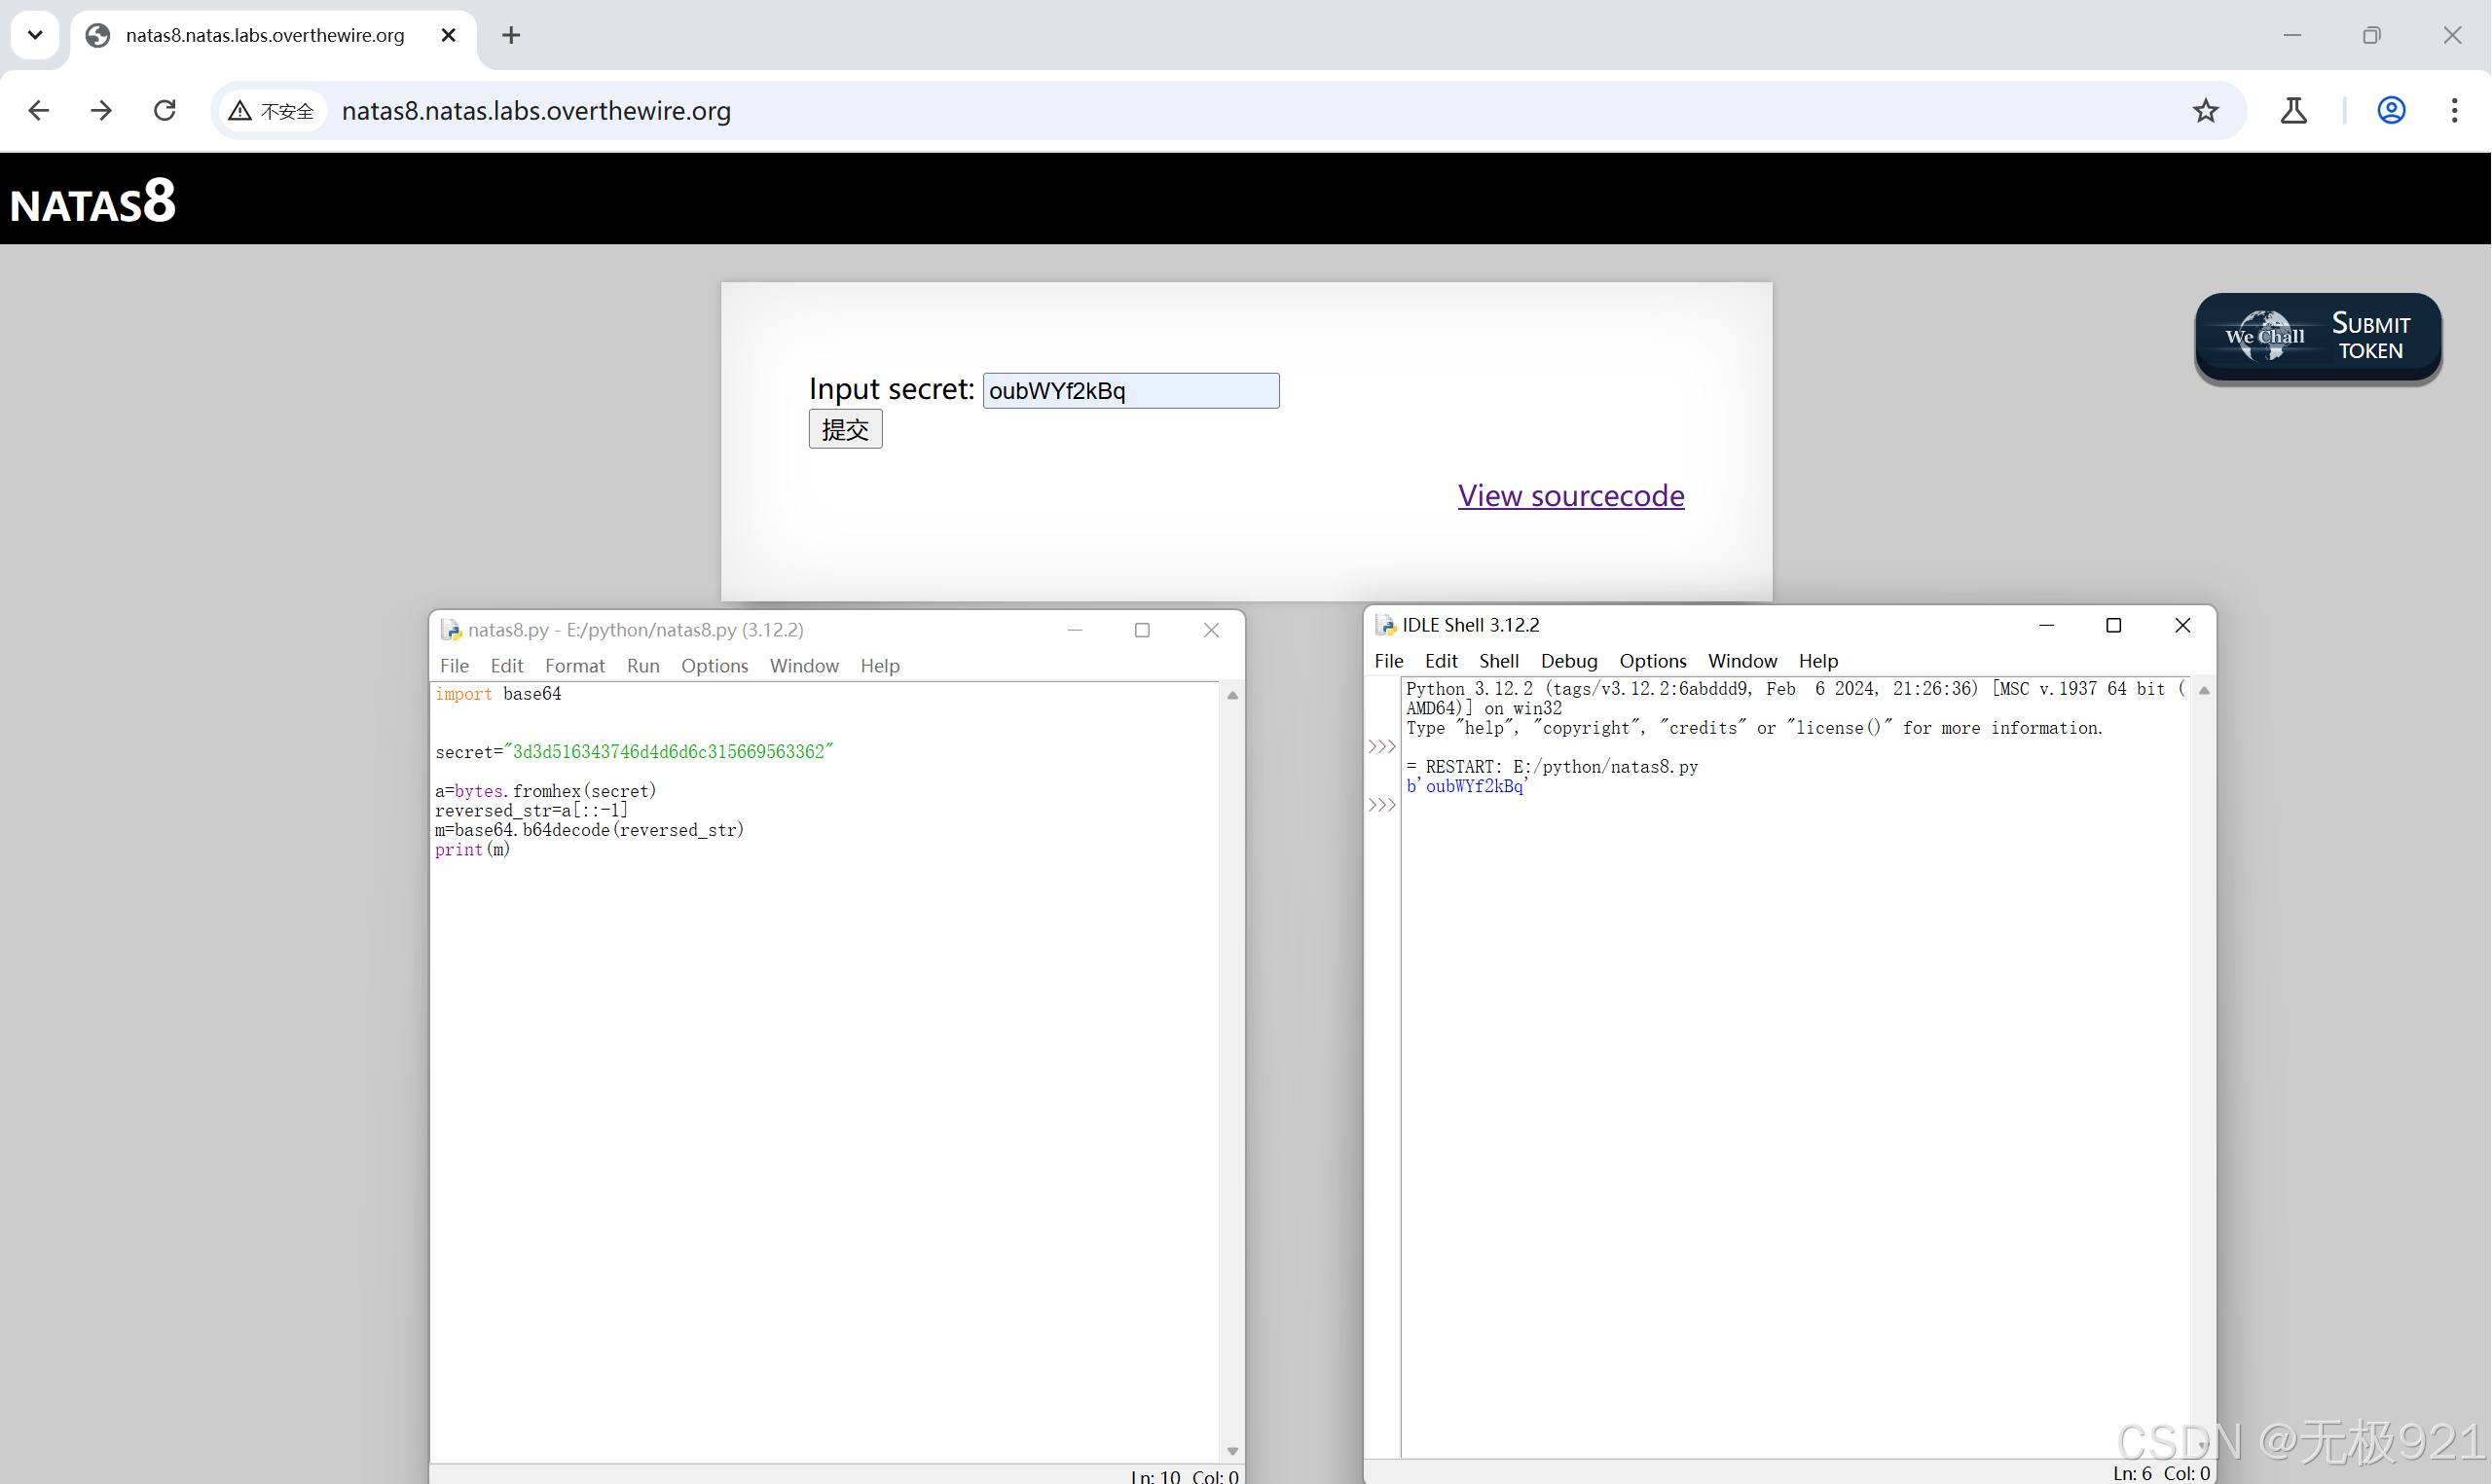
Task: Close the natas8 browser tab
Action: click(x=448, y=35)
